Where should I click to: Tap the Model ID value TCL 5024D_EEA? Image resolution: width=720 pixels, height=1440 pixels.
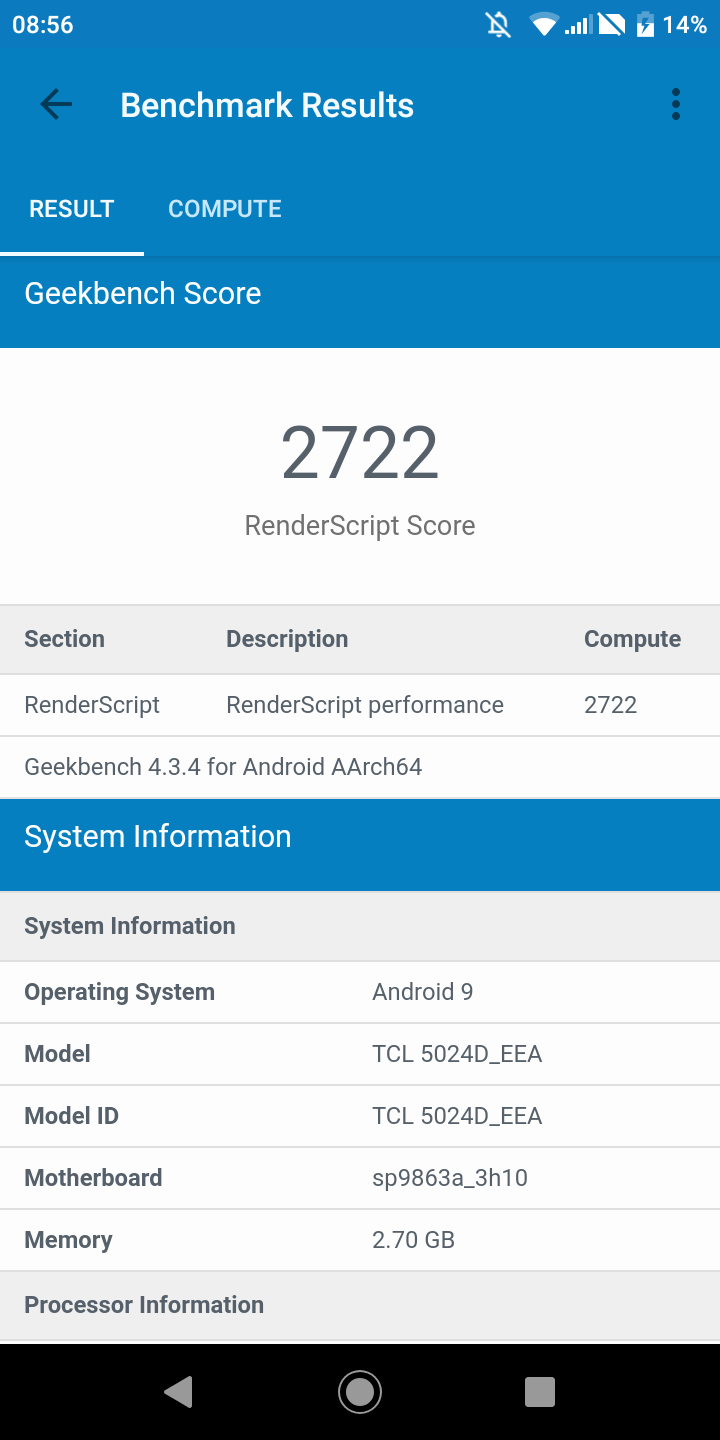coord(457,1116)
